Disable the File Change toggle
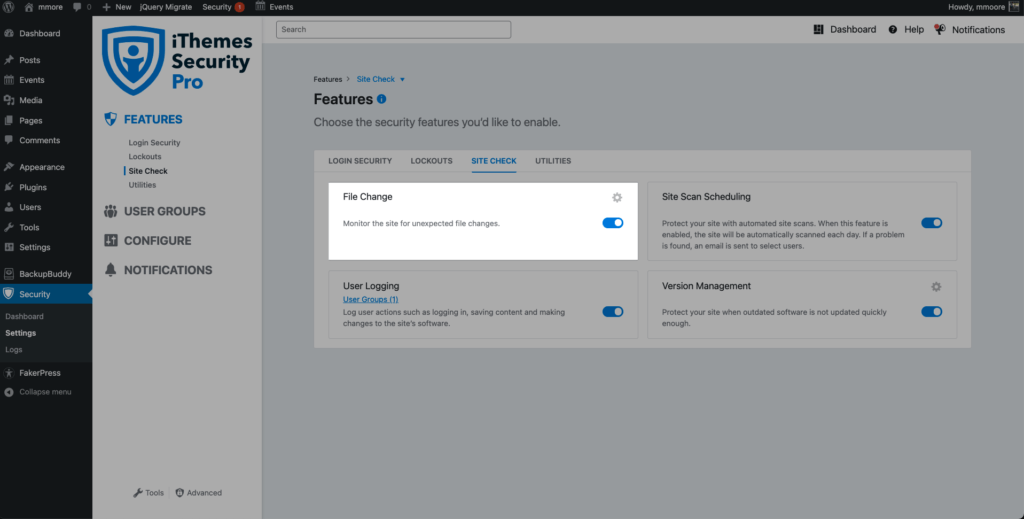The width and height of the screenshot is (1024, 519). (613, 223)
